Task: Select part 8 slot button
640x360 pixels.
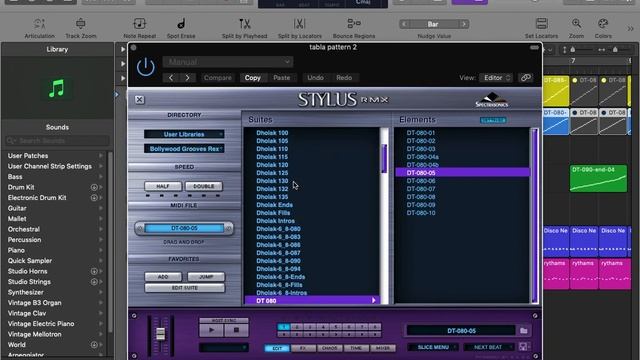Action: [375, 327]
